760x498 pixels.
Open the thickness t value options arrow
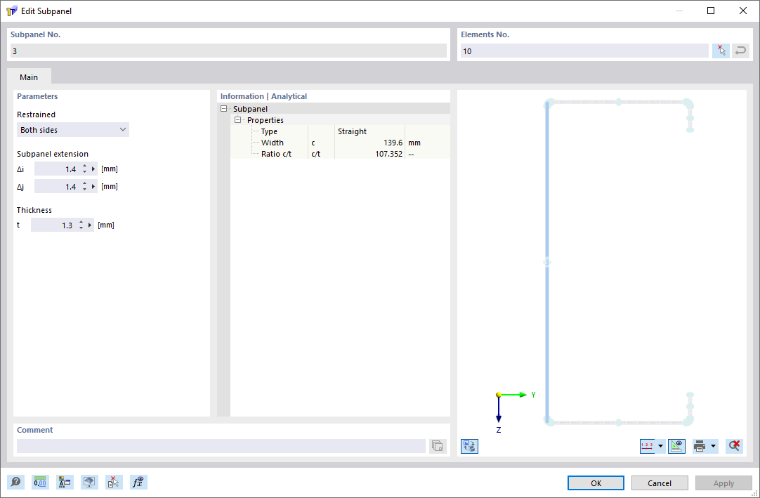(90, 225)
